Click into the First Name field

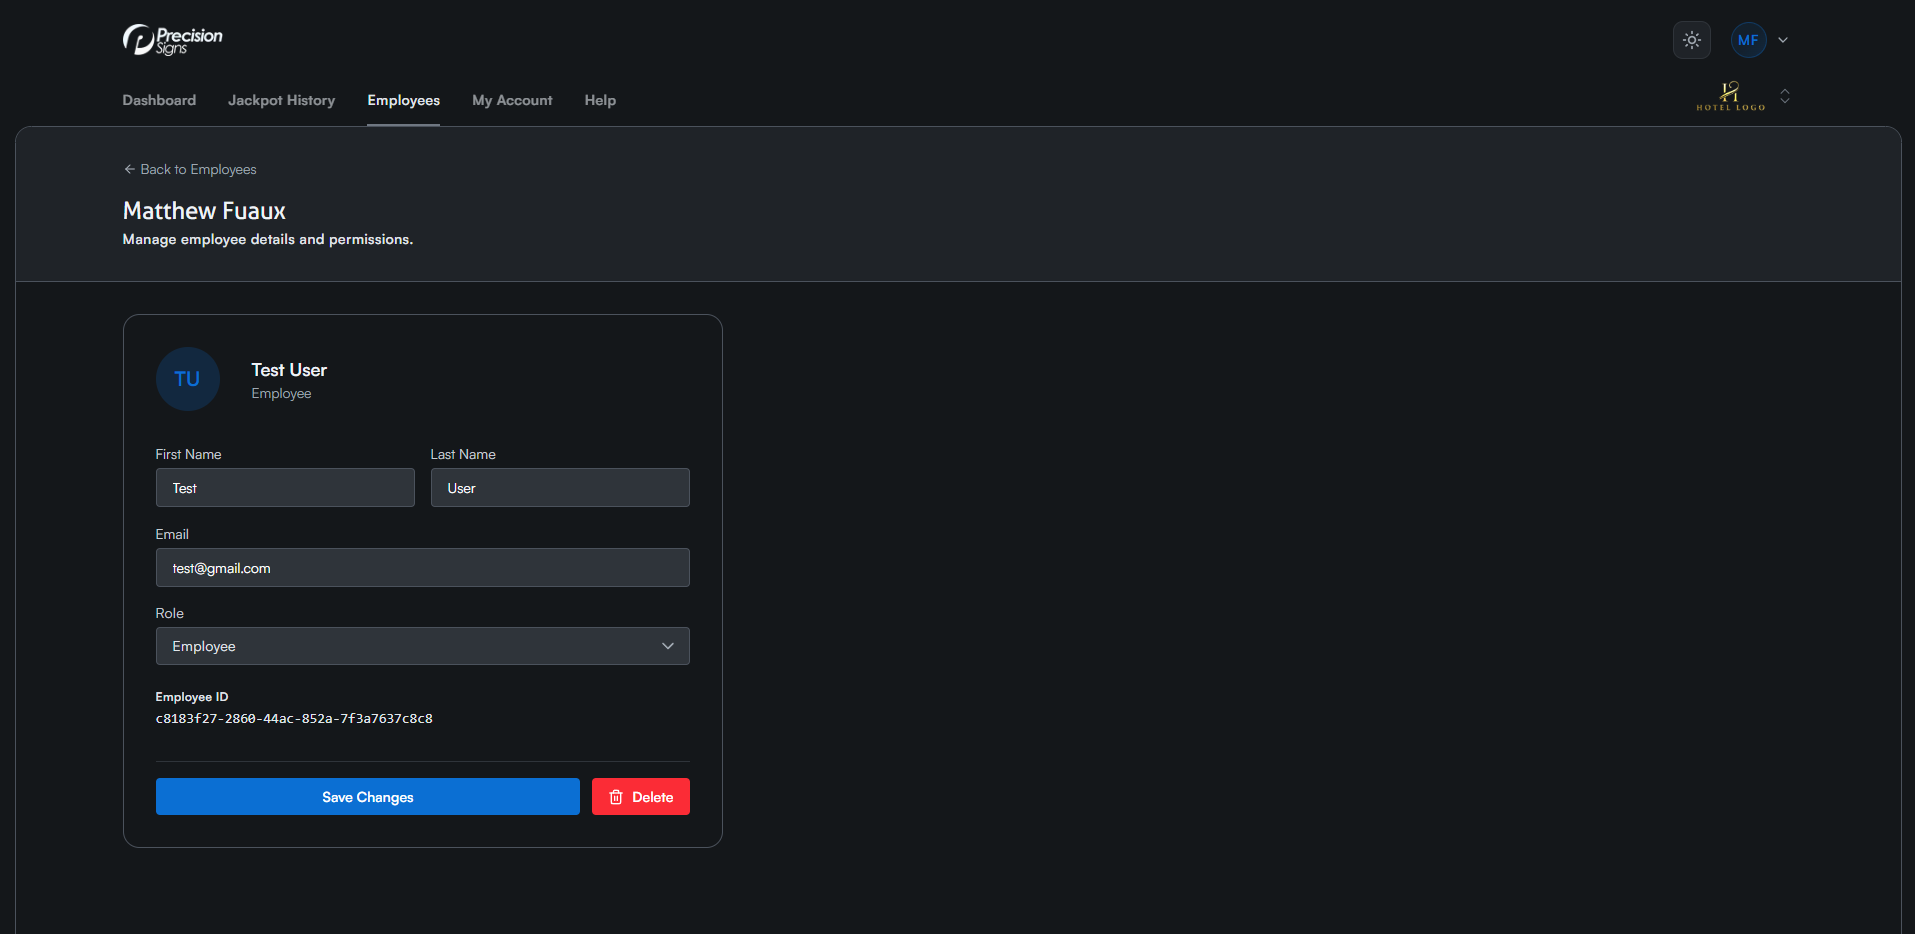(285, 488)
